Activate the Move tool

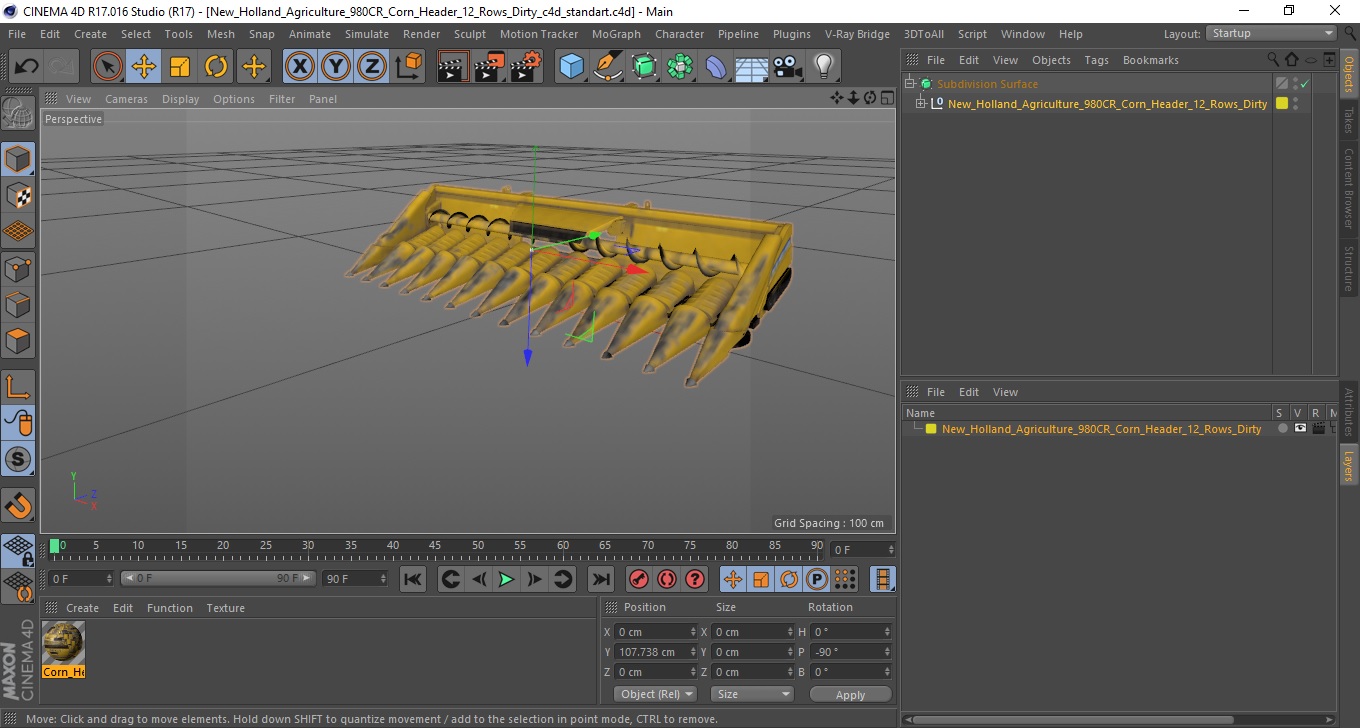pos(144,67)
